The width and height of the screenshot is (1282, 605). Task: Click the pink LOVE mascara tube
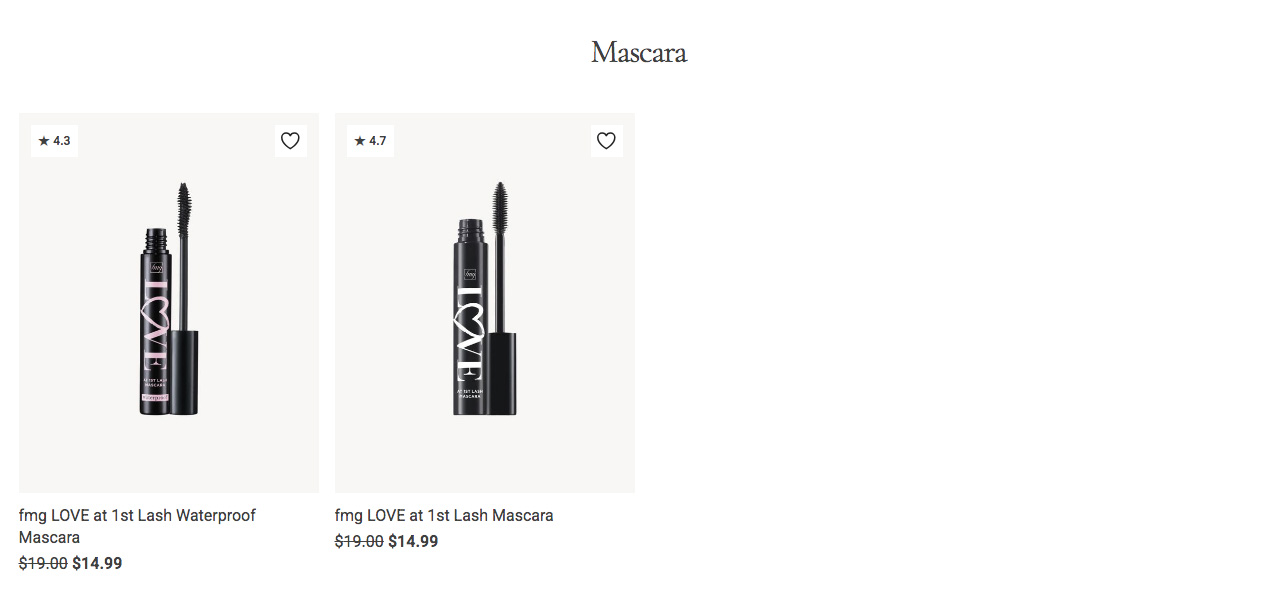156,322
